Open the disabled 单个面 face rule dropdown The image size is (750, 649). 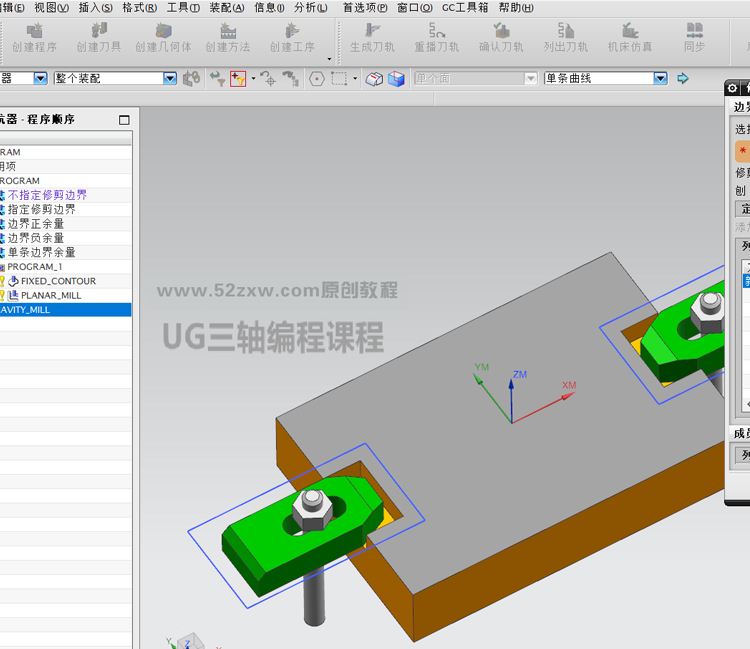coord(530,78)
